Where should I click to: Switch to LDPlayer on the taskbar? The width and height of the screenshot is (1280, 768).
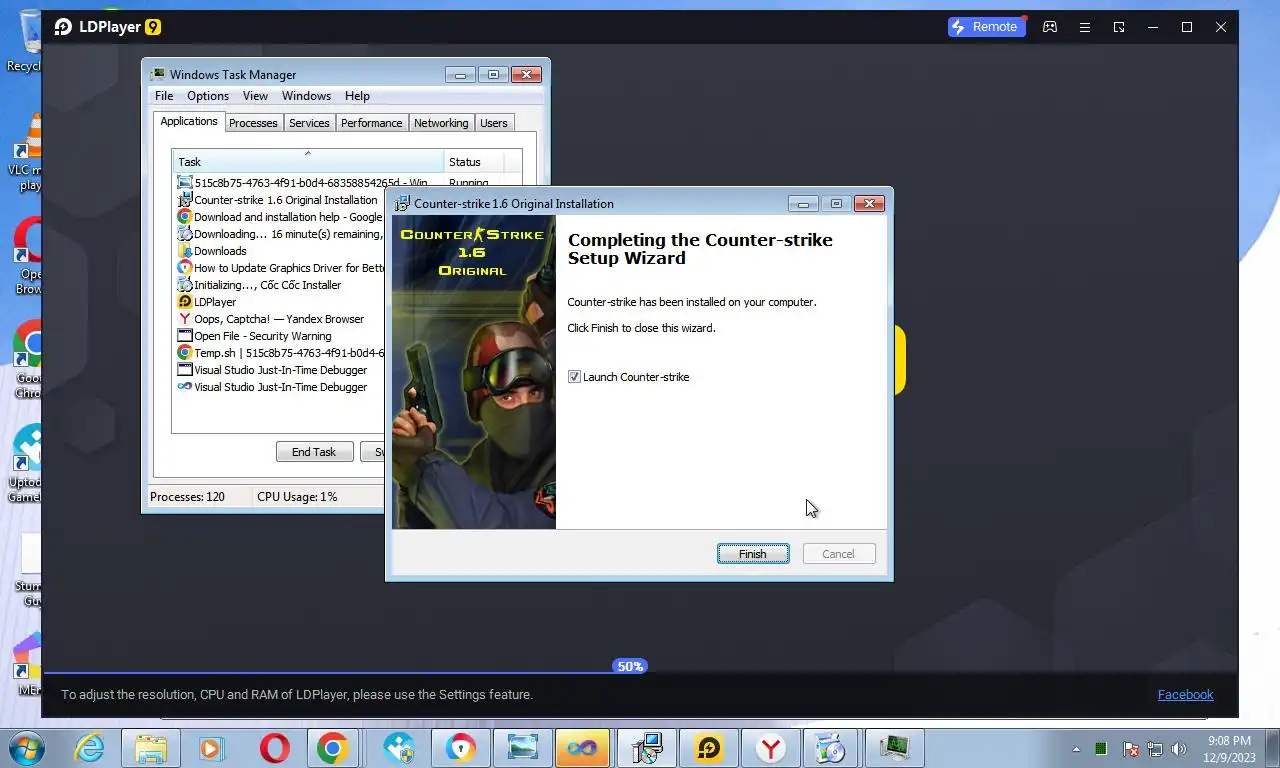(709, 748)
